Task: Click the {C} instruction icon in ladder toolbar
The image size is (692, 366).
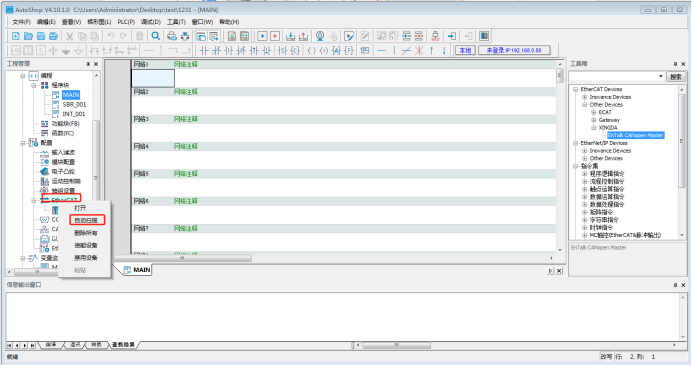Action: point(295,51)
